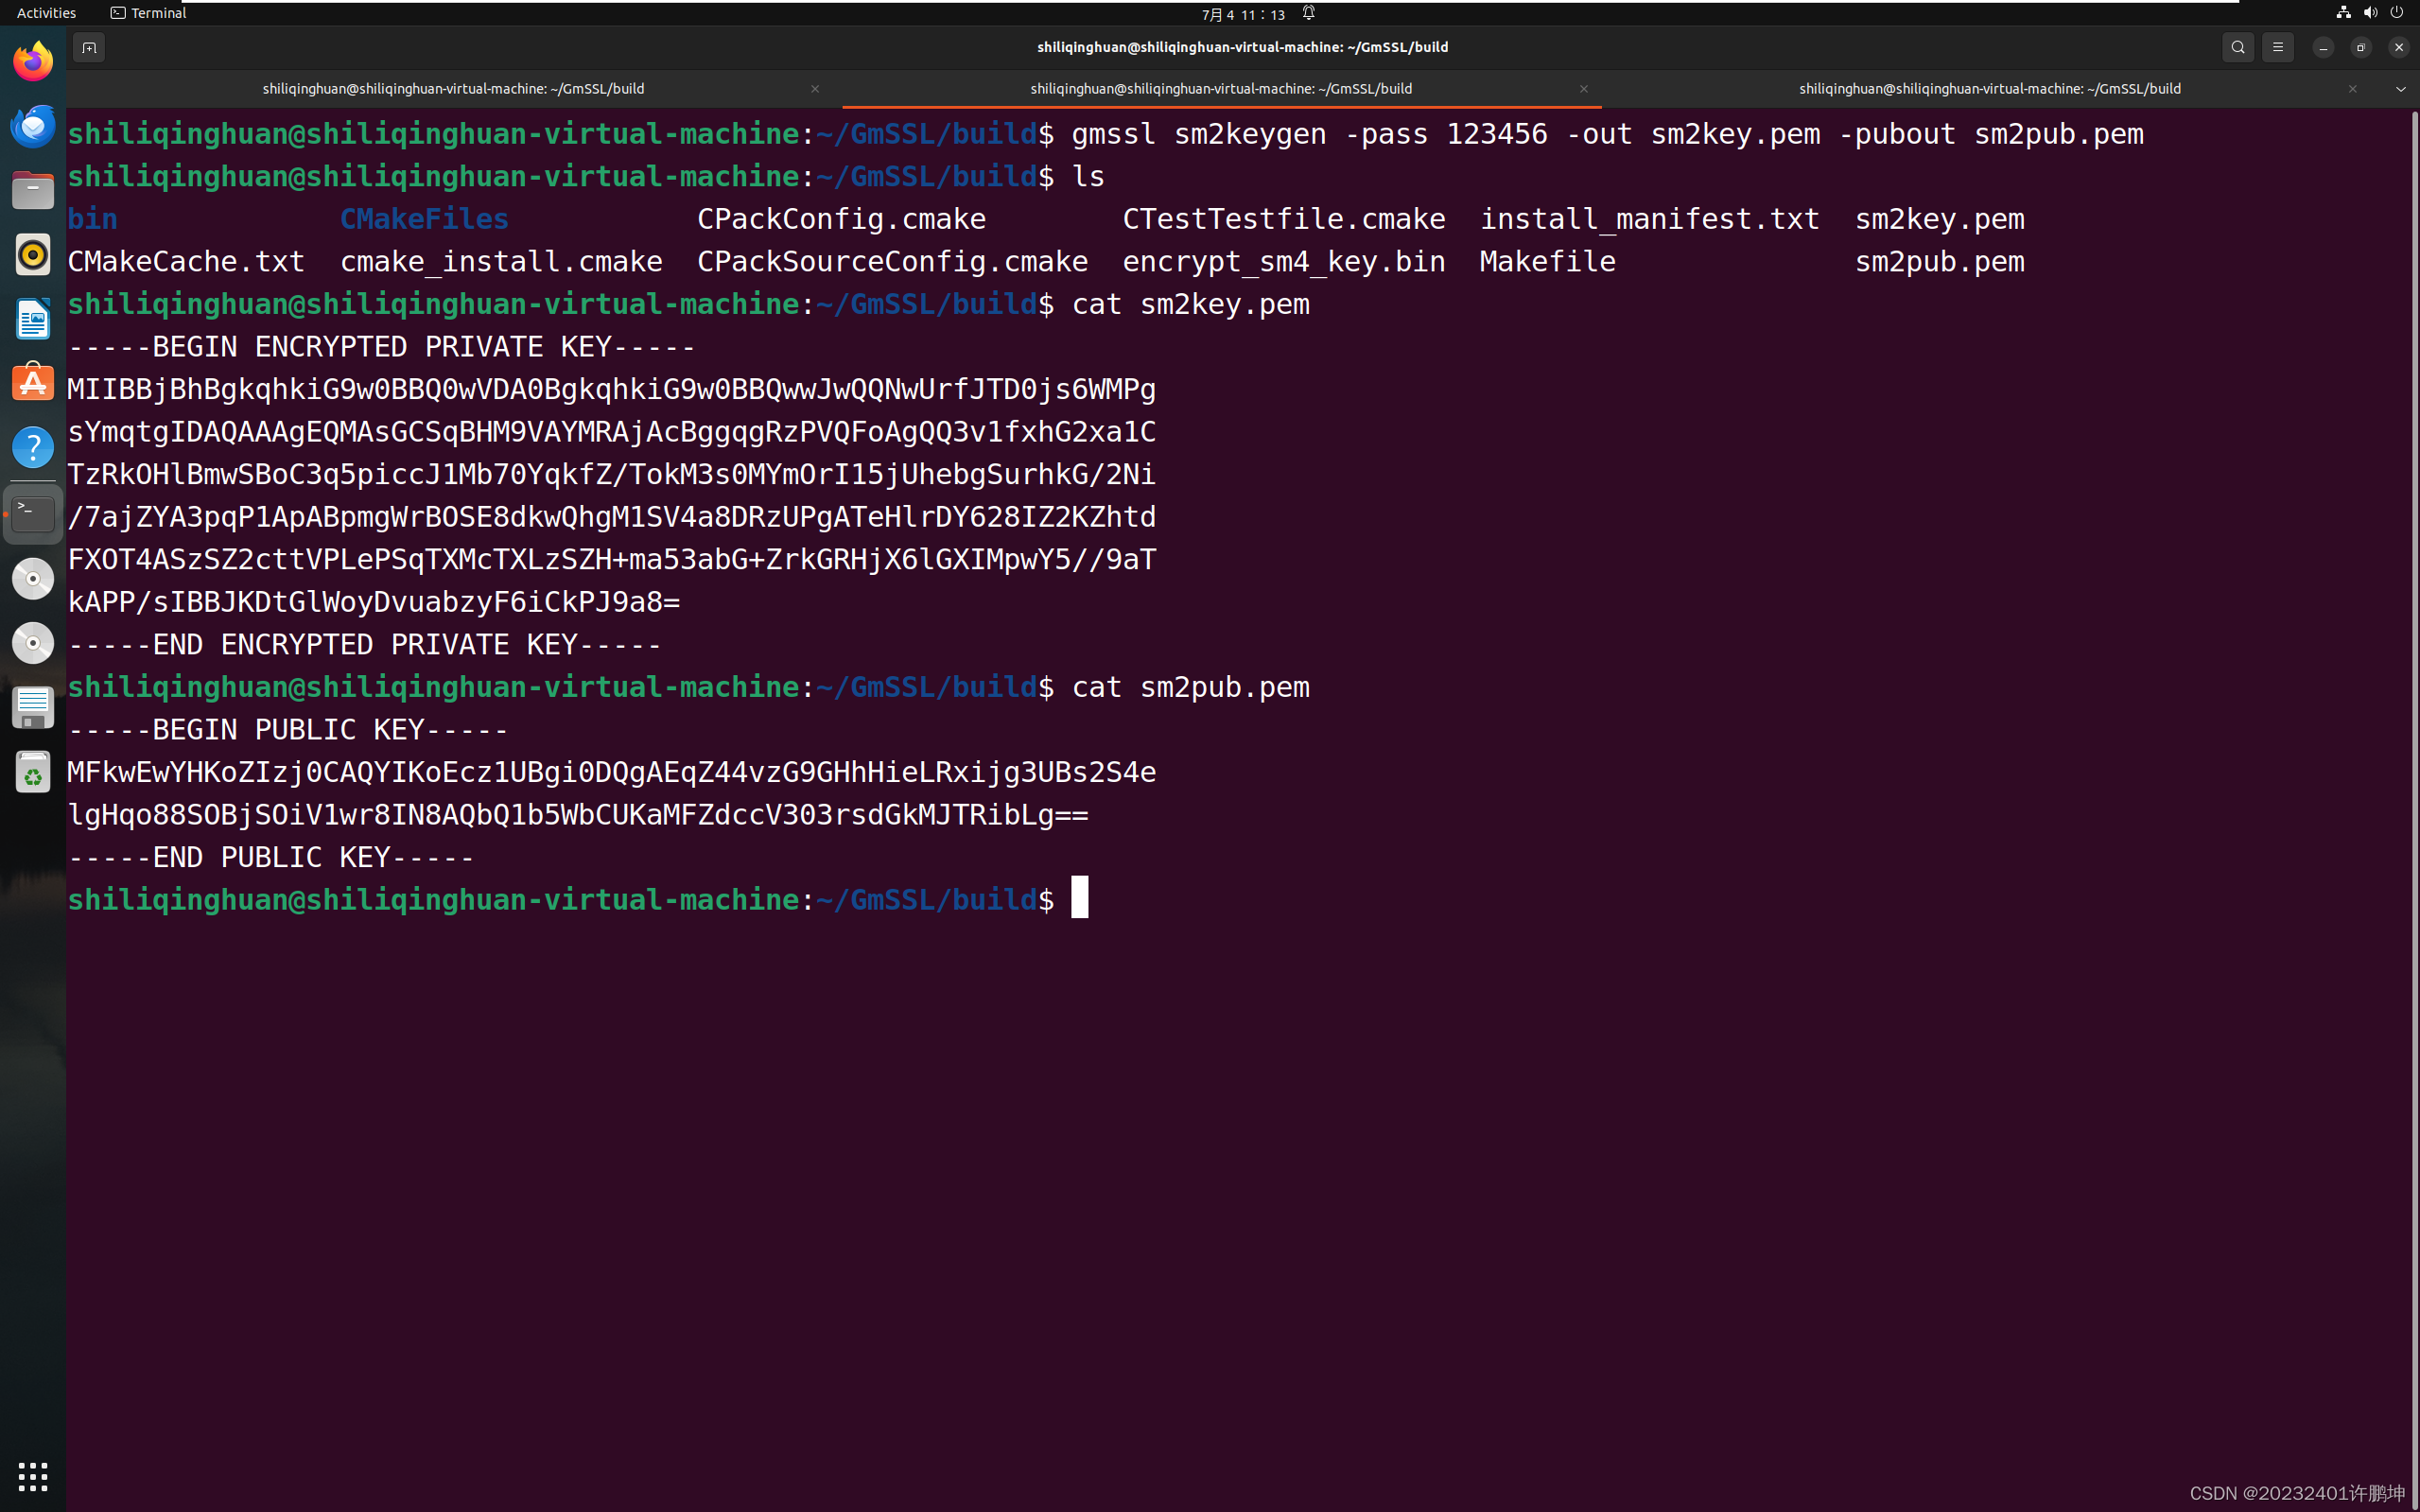2420x1512 pixels.
Task: Open the power menu icon
Action: point(2397,13)
